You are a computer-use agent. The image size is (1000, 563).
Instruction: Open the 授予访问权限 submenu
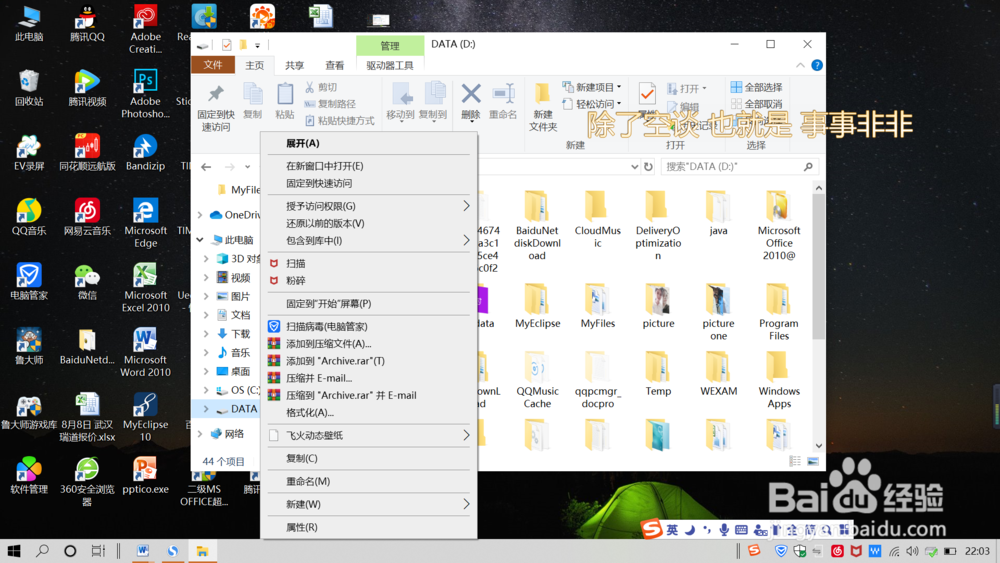(369, 206)
